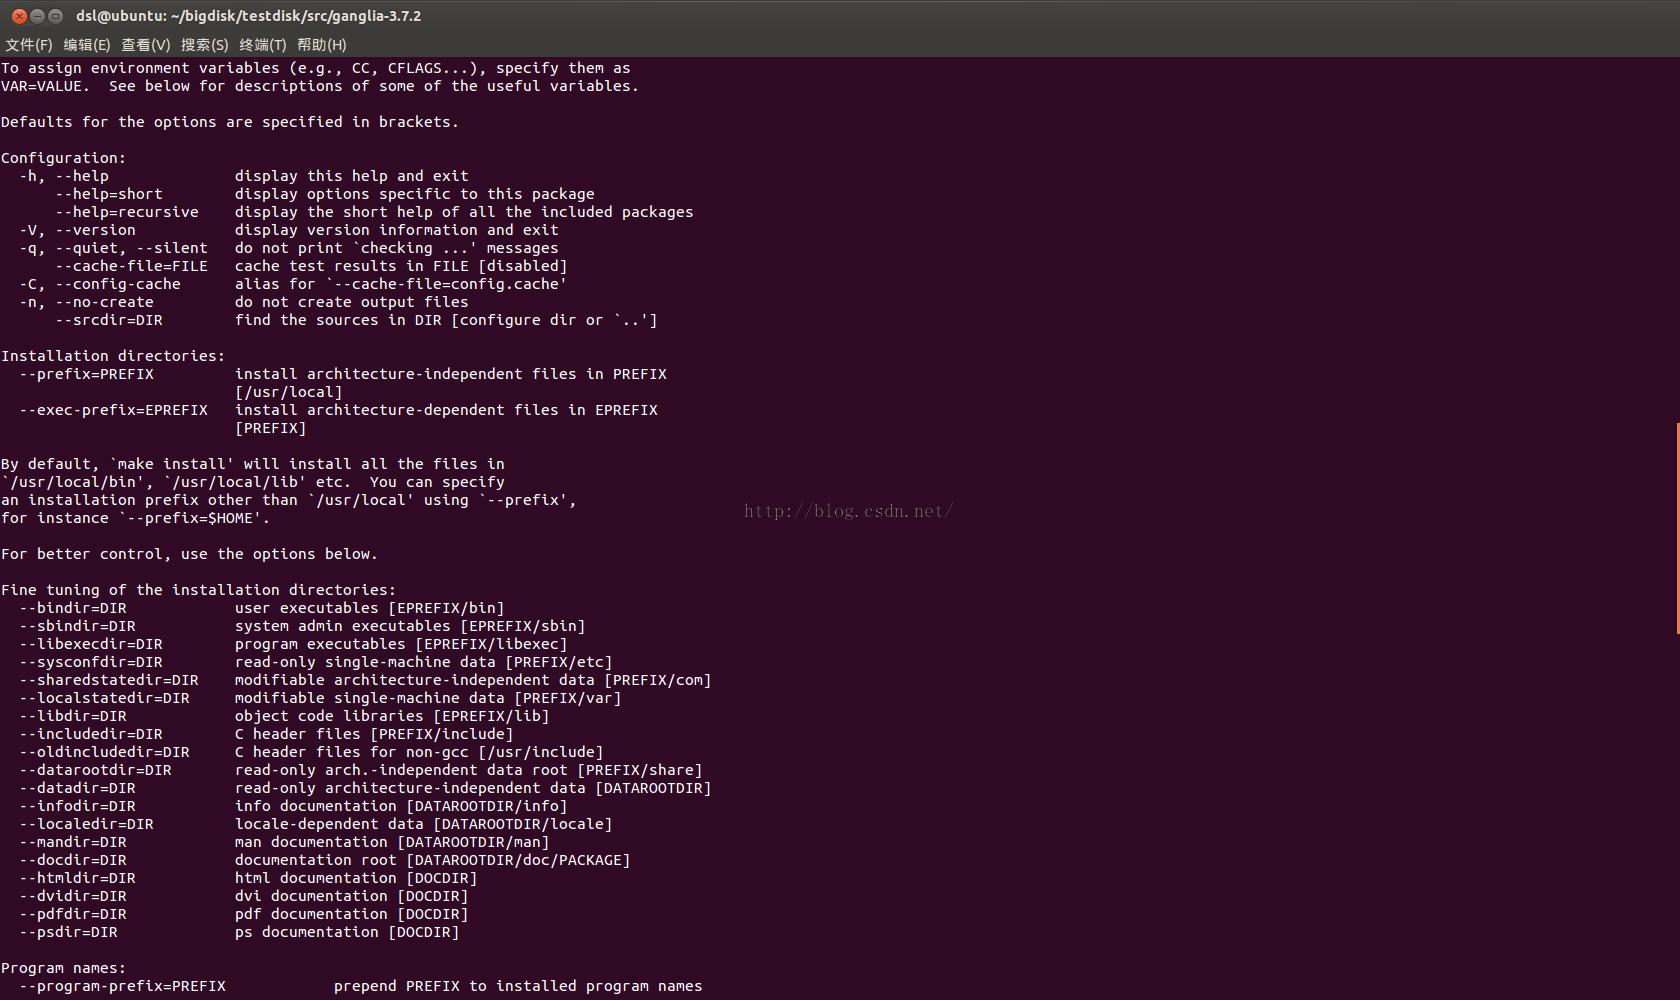The image size is (1680, 1000).
Task: Click the --mandir=DIR option
Action: tap(73, 842)
